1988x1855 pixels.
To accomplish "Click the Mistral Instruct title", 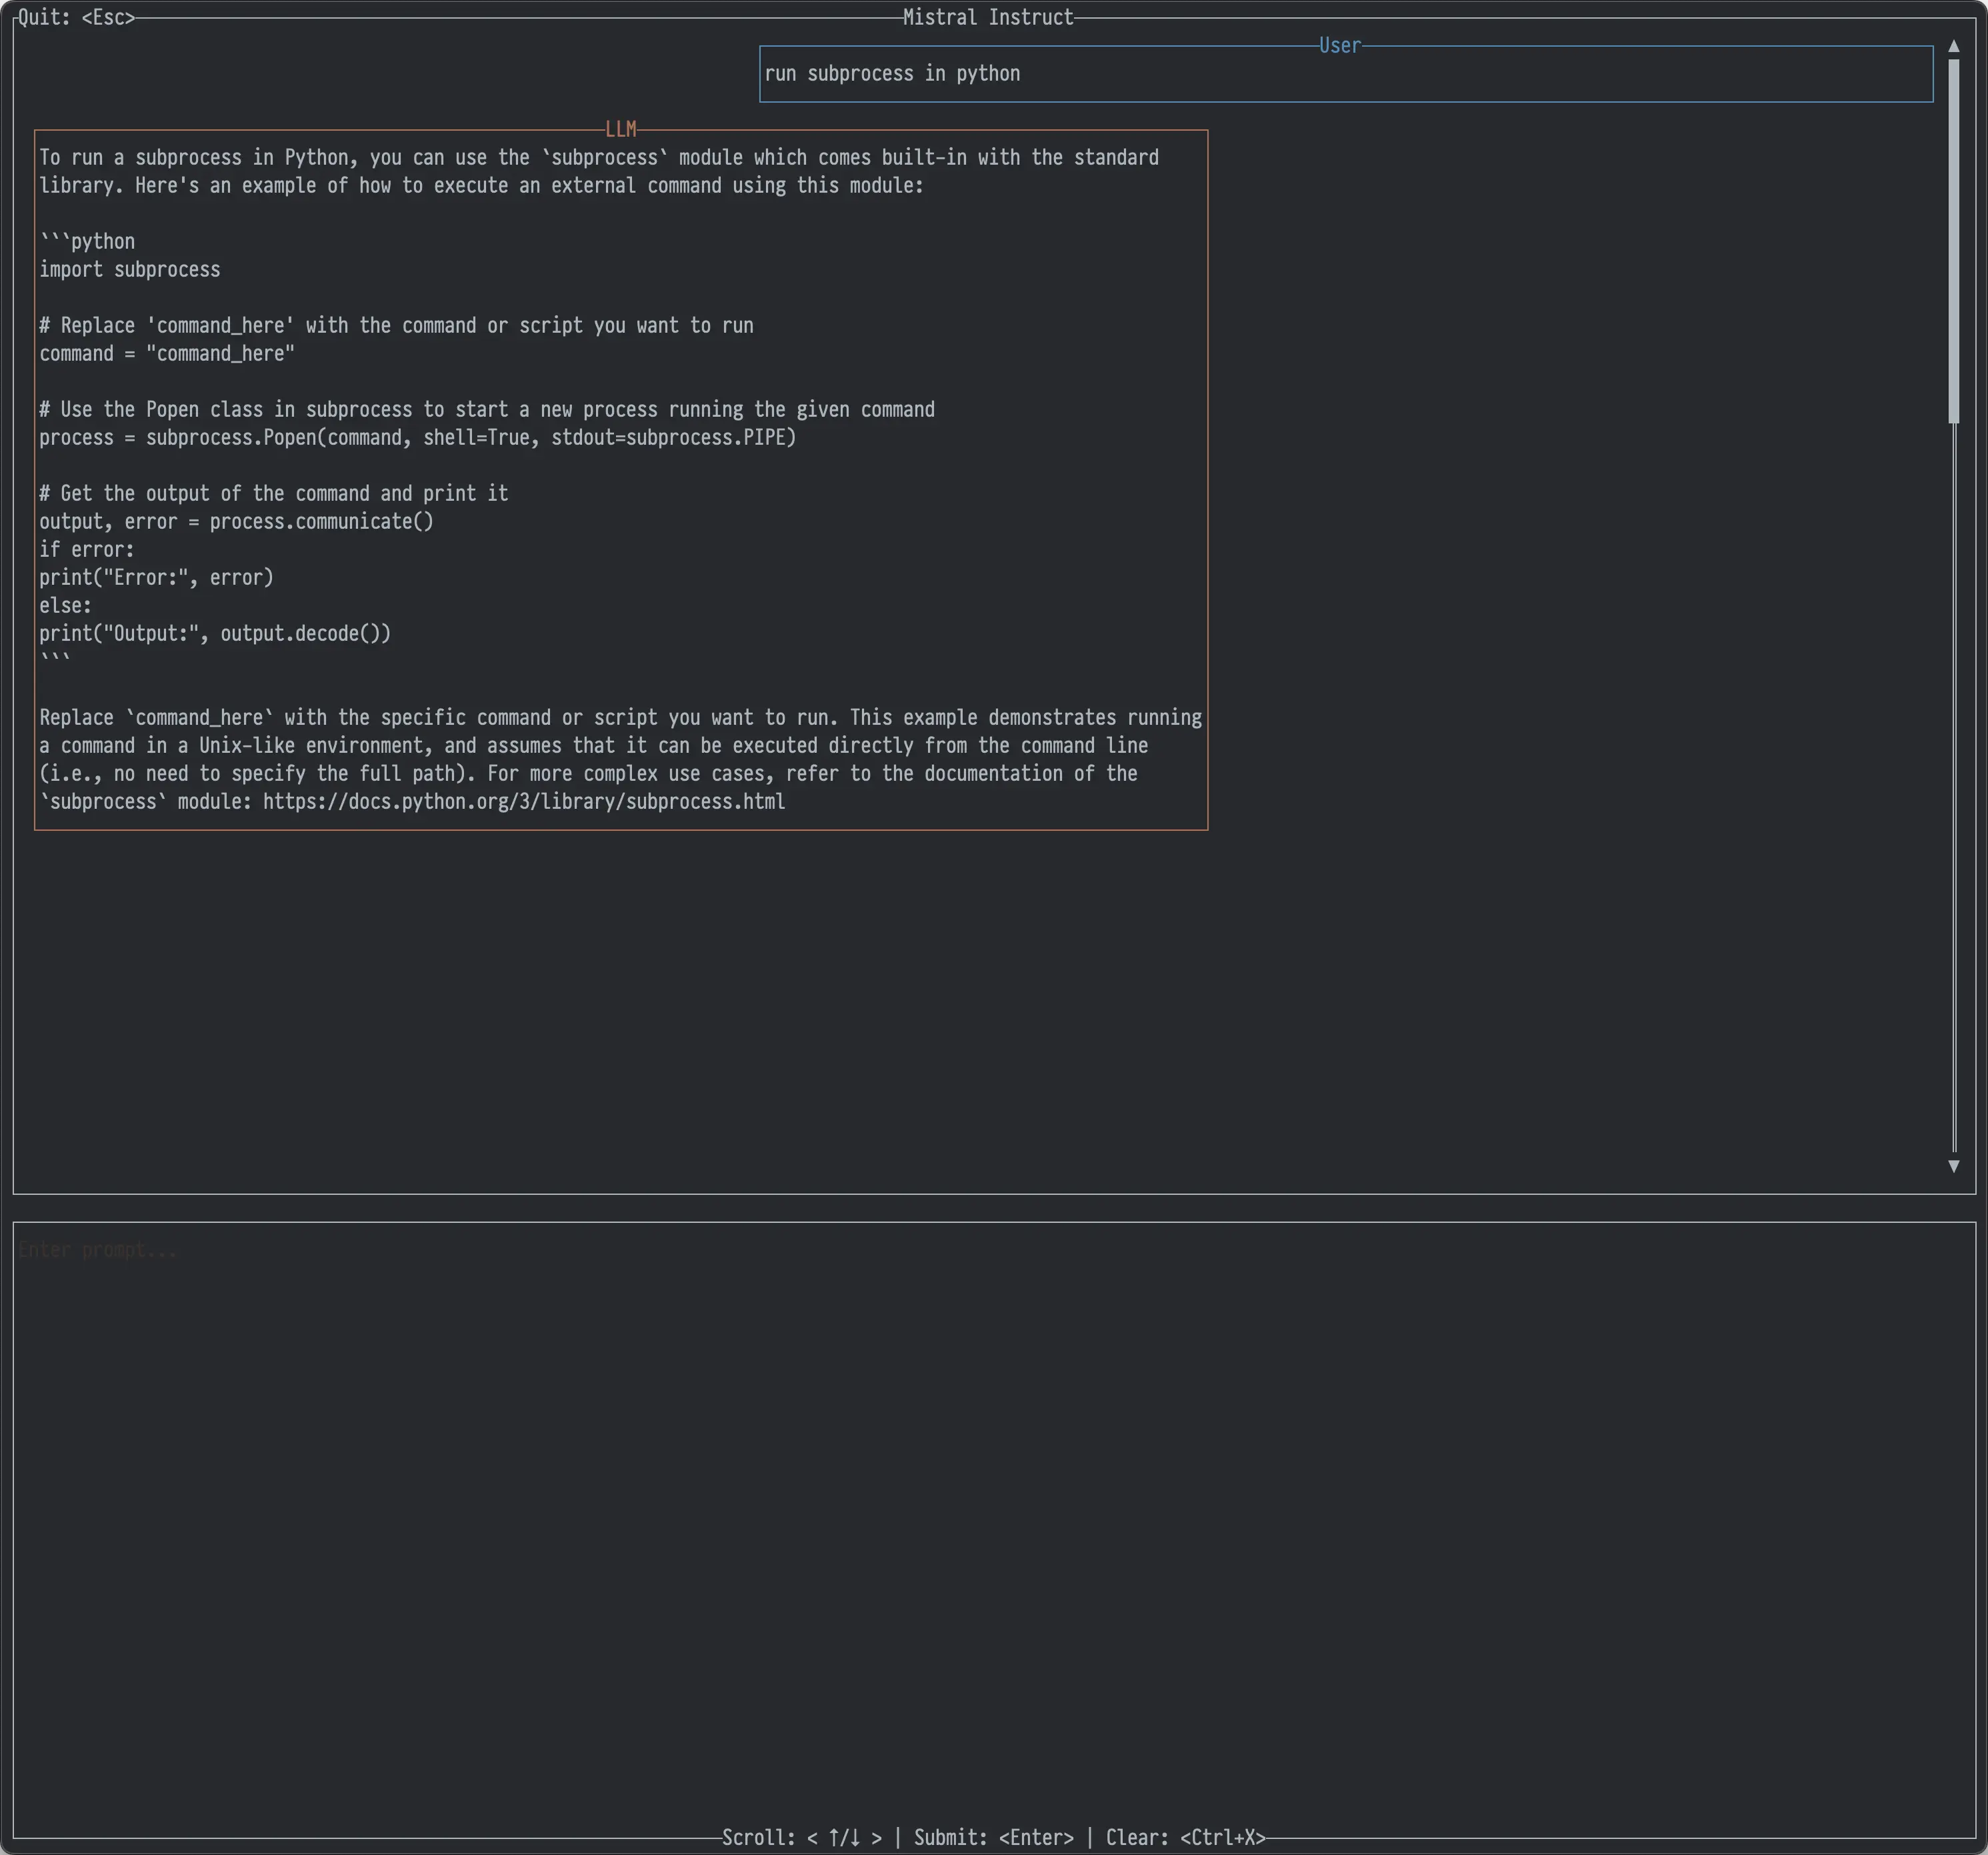I will 987,17.
